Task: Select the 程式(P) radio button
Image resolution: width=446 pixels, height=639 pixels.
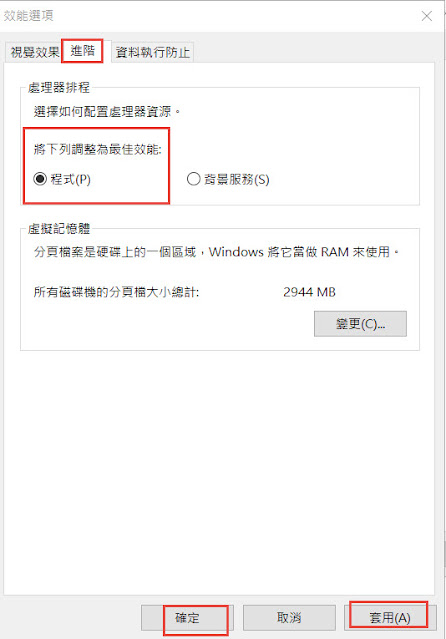Action: click(x=40, y=179)
